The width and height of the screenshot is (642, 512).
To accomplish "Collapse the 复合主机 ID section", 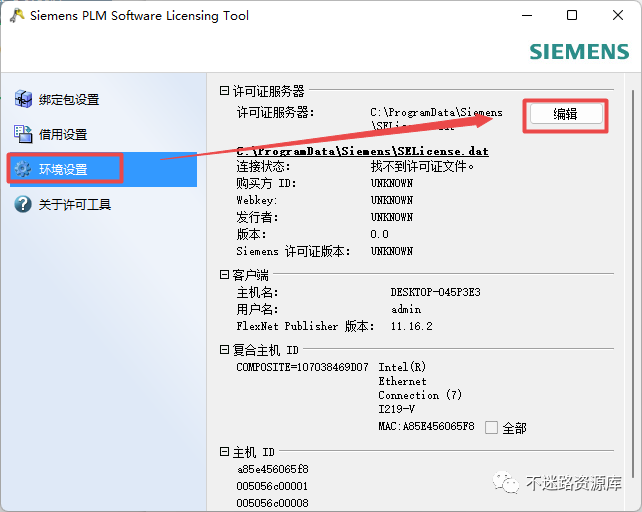I will pos(224,349).
